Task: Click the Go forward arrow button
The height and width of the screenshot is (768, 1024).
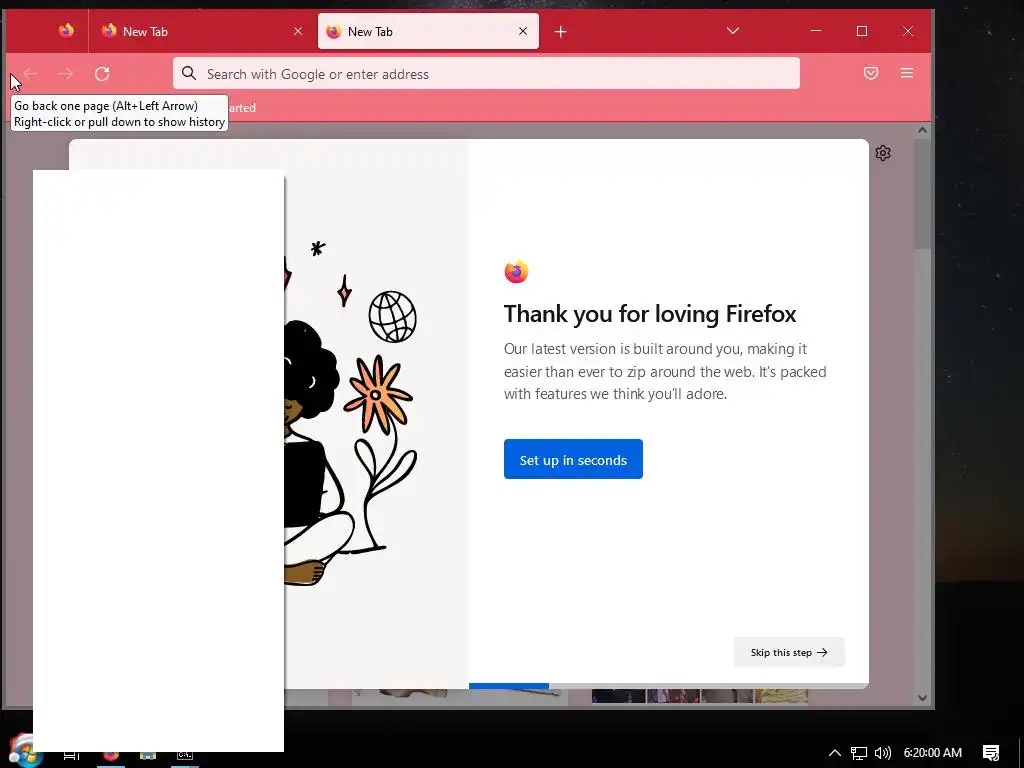Action: coord(65,74)
